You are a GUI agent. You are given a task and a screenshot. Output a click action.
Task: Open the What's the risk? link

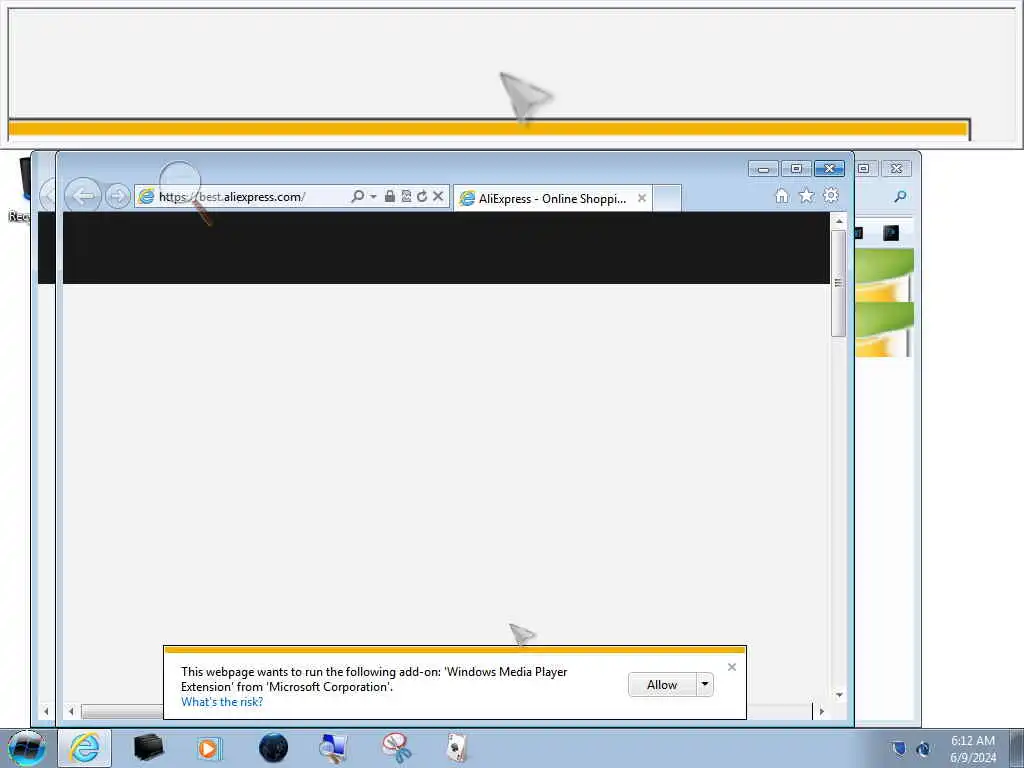[x=222, y=702]
